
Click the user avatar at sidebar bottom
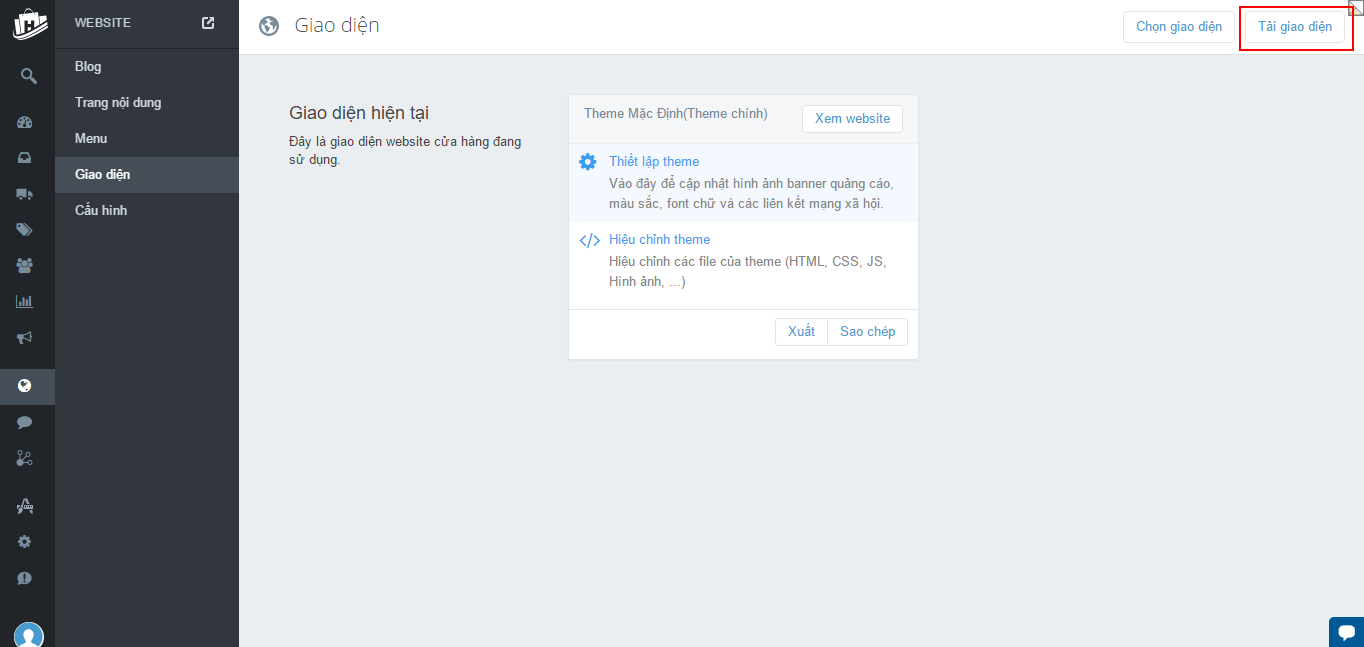[28, 634]
